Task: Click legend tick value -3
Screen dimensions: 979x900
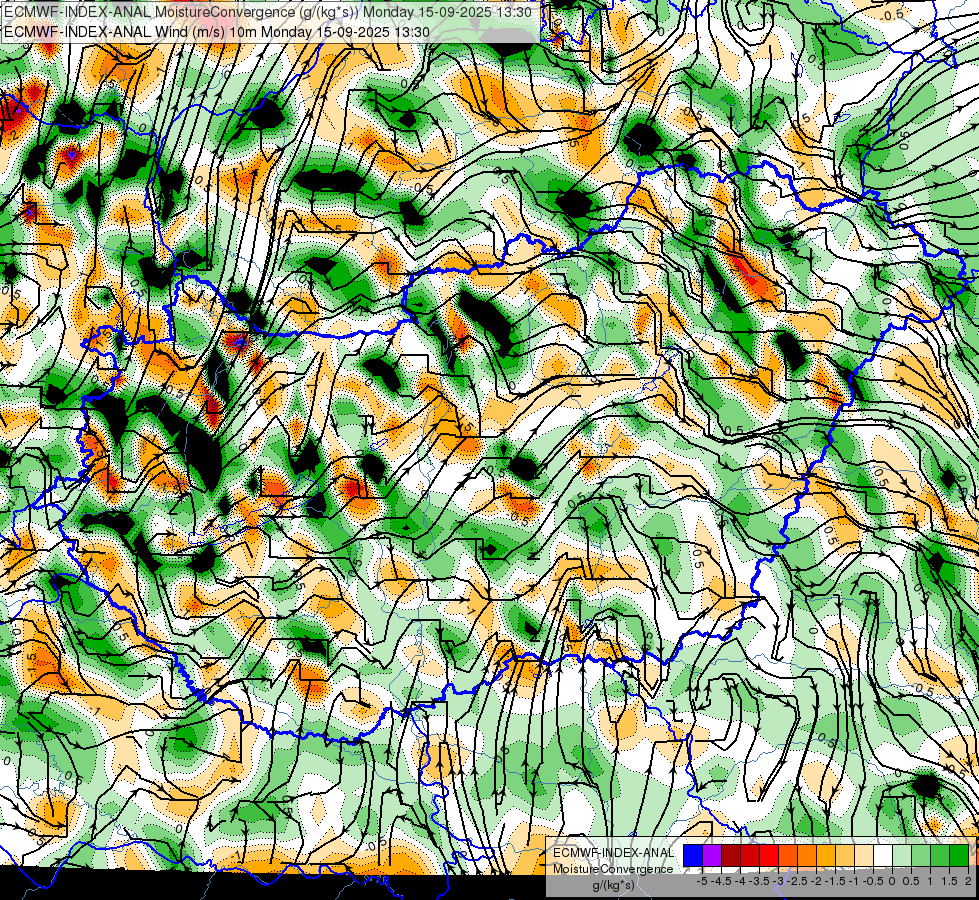Action: [778, 881]
